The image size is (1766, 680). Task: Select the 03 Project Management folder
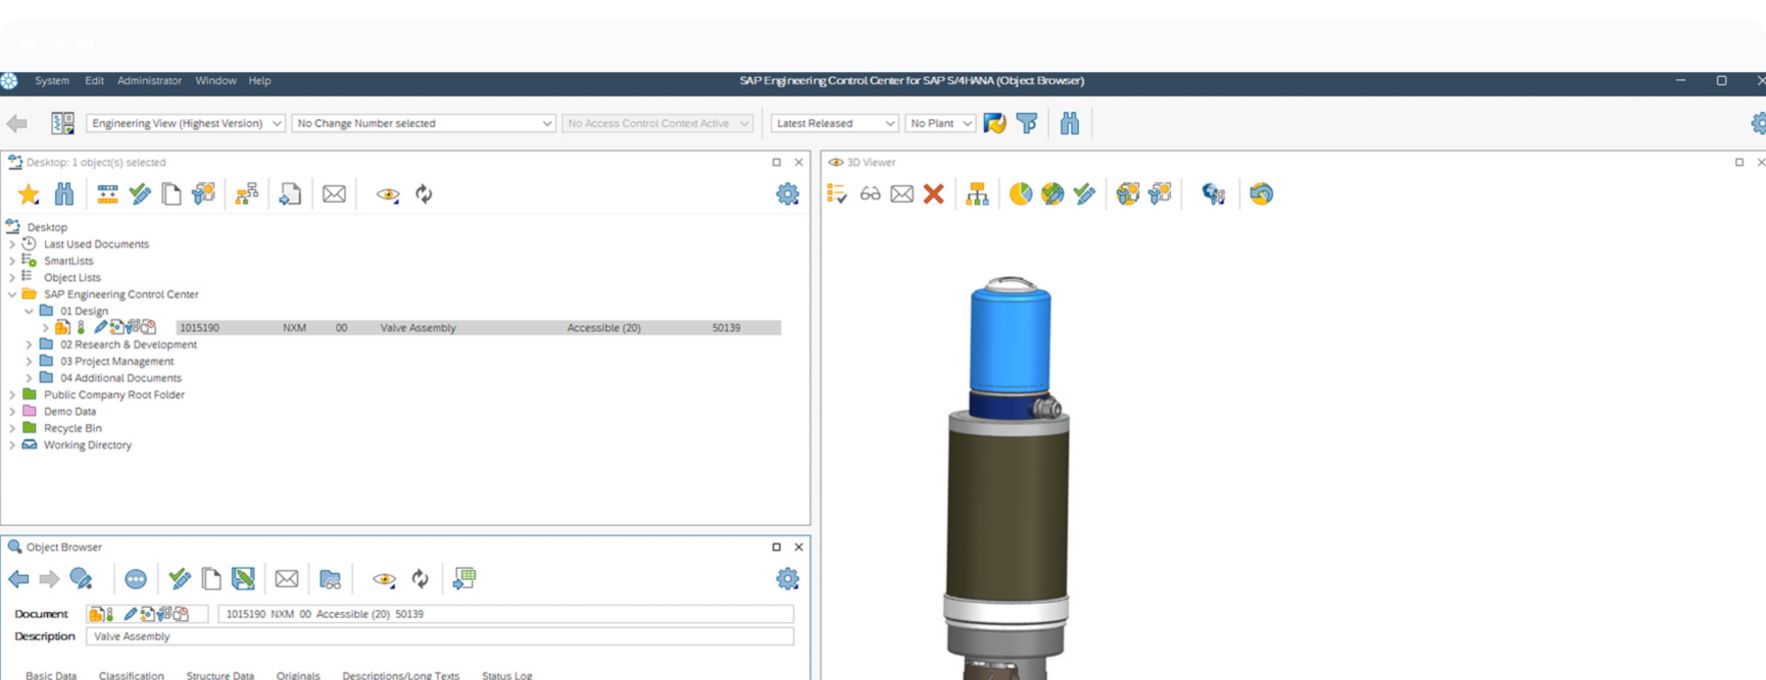tap(117, 361)
